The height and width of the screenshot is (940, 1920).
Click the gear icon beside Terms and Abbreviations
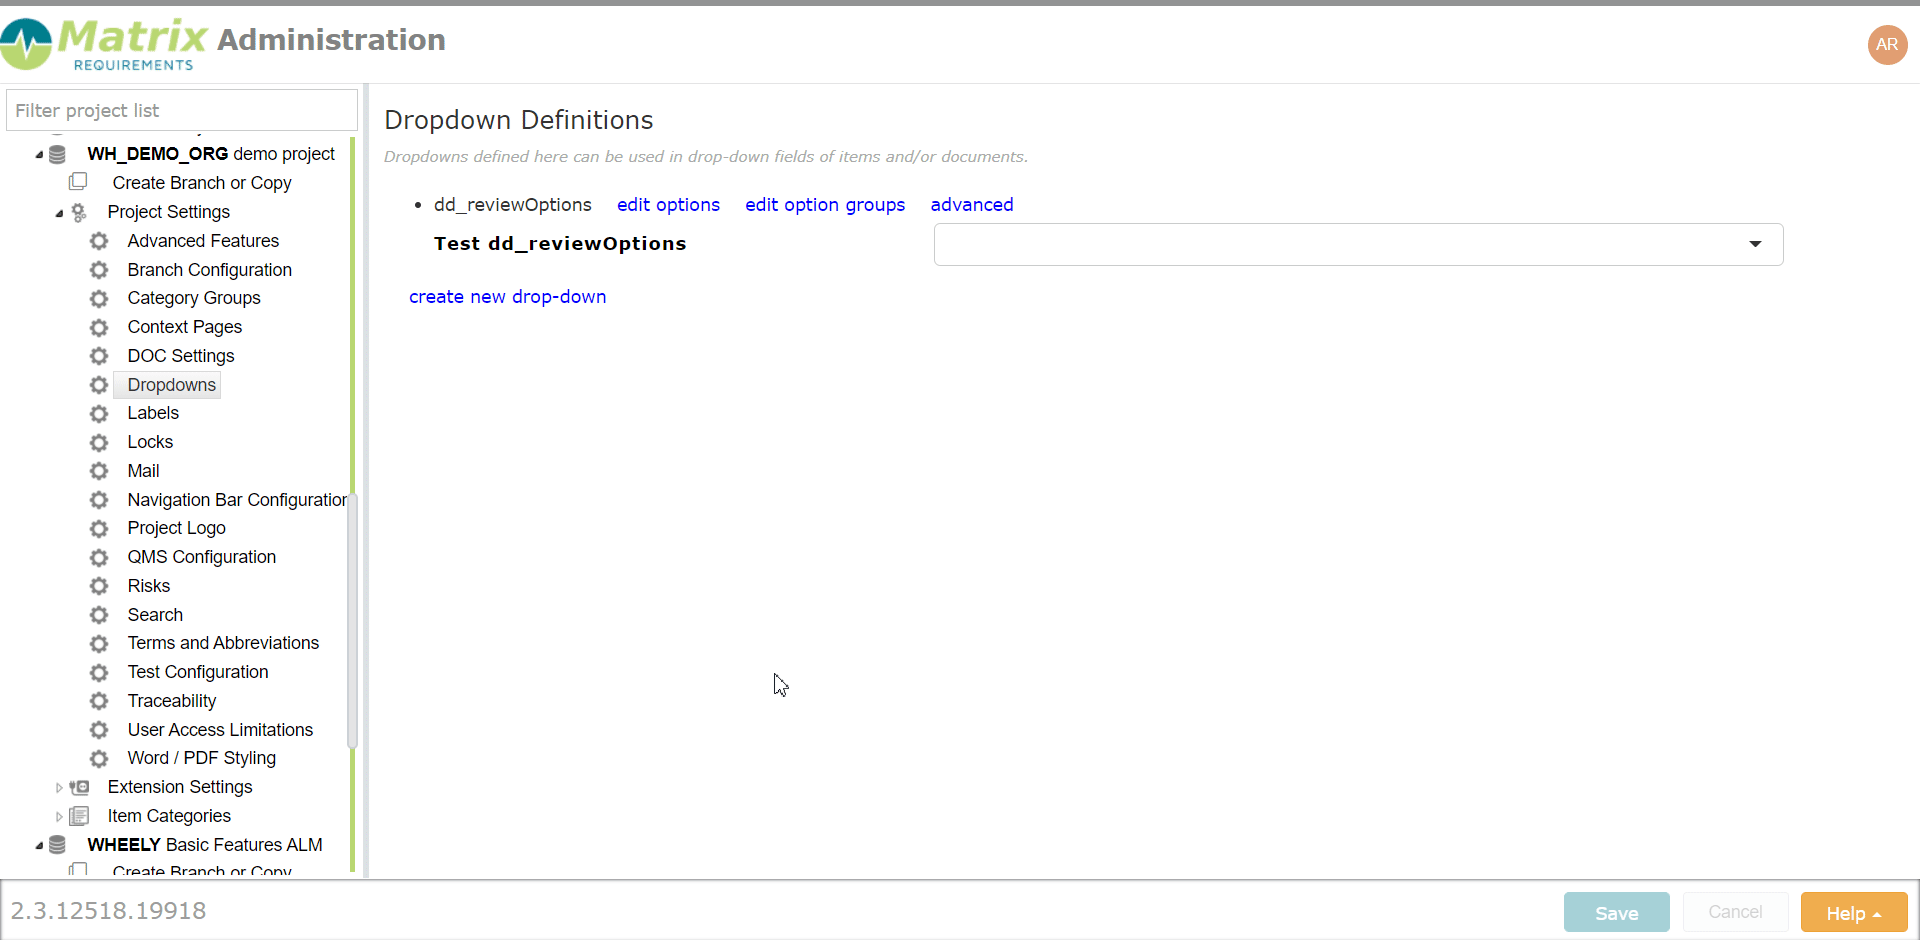99,643
